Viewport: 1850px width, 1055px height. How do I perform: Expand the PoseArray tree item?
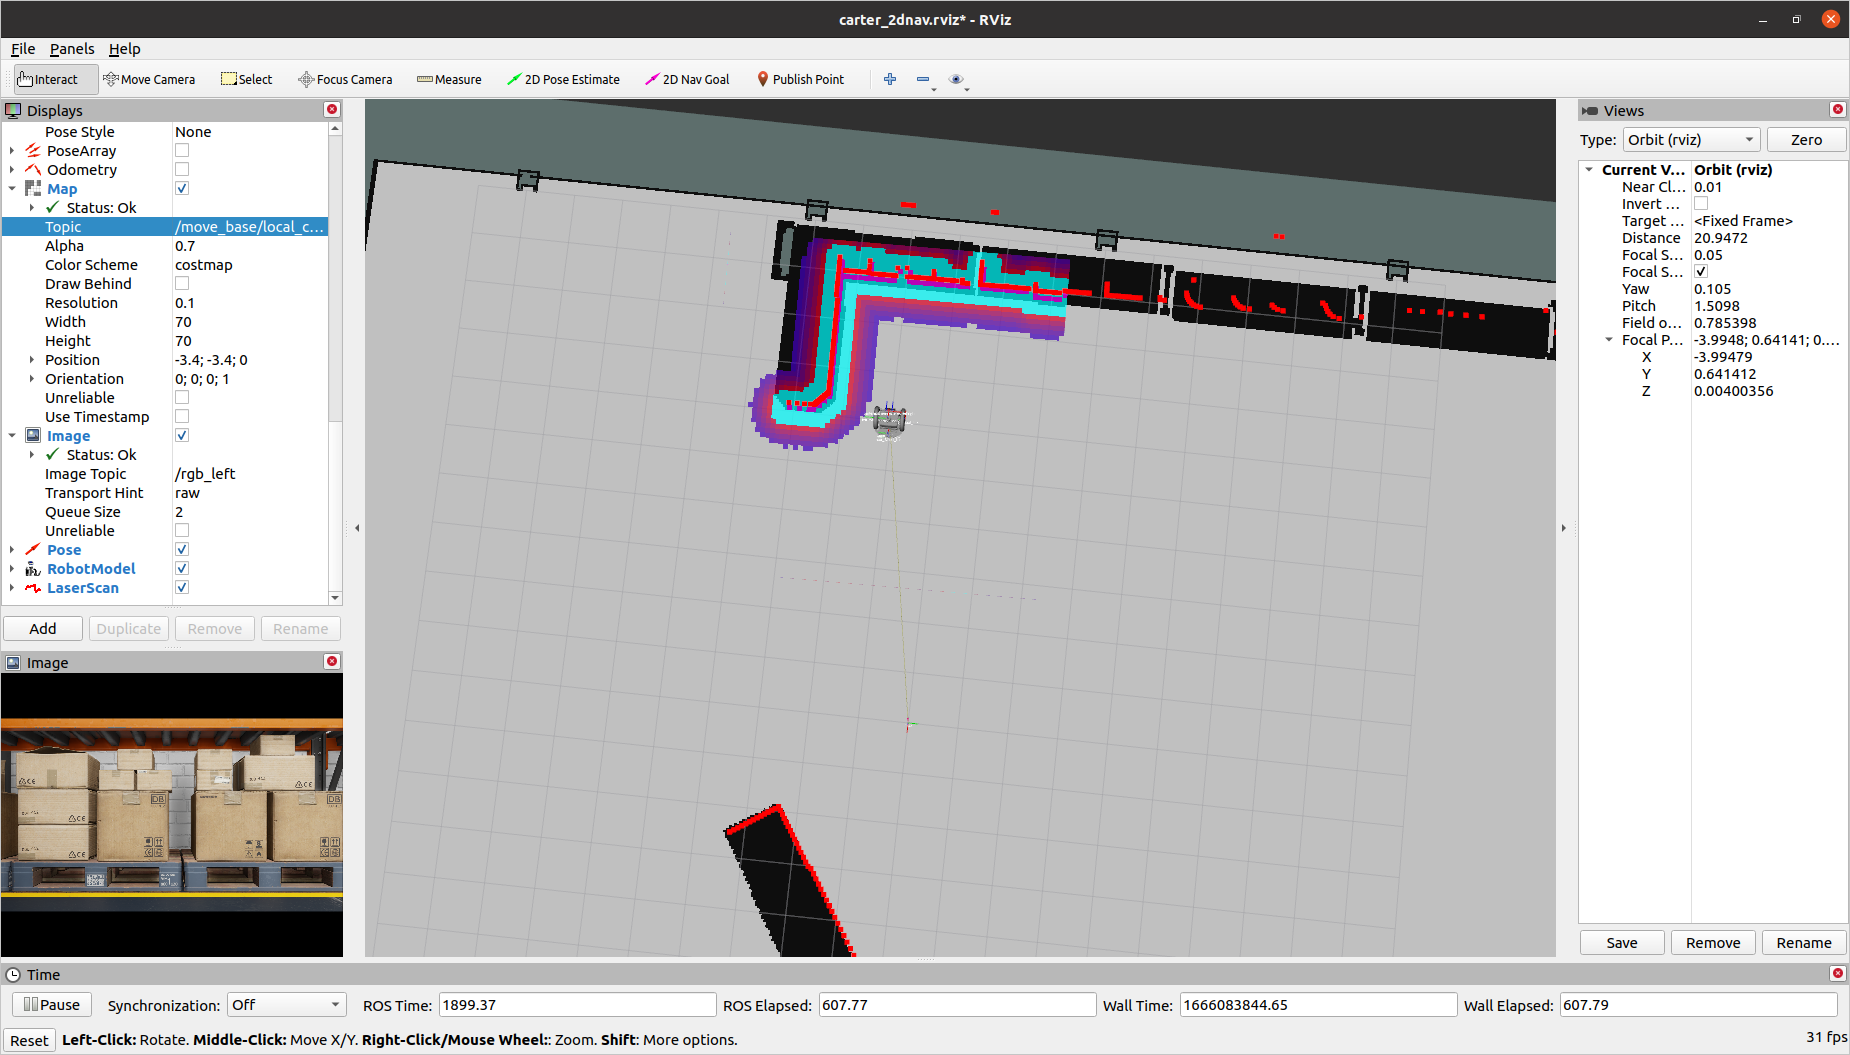tap(12, 151)
